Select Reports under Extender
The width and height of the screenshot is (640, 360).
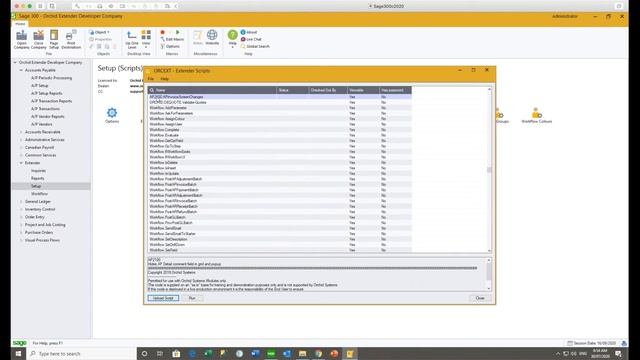coord(38,178)
